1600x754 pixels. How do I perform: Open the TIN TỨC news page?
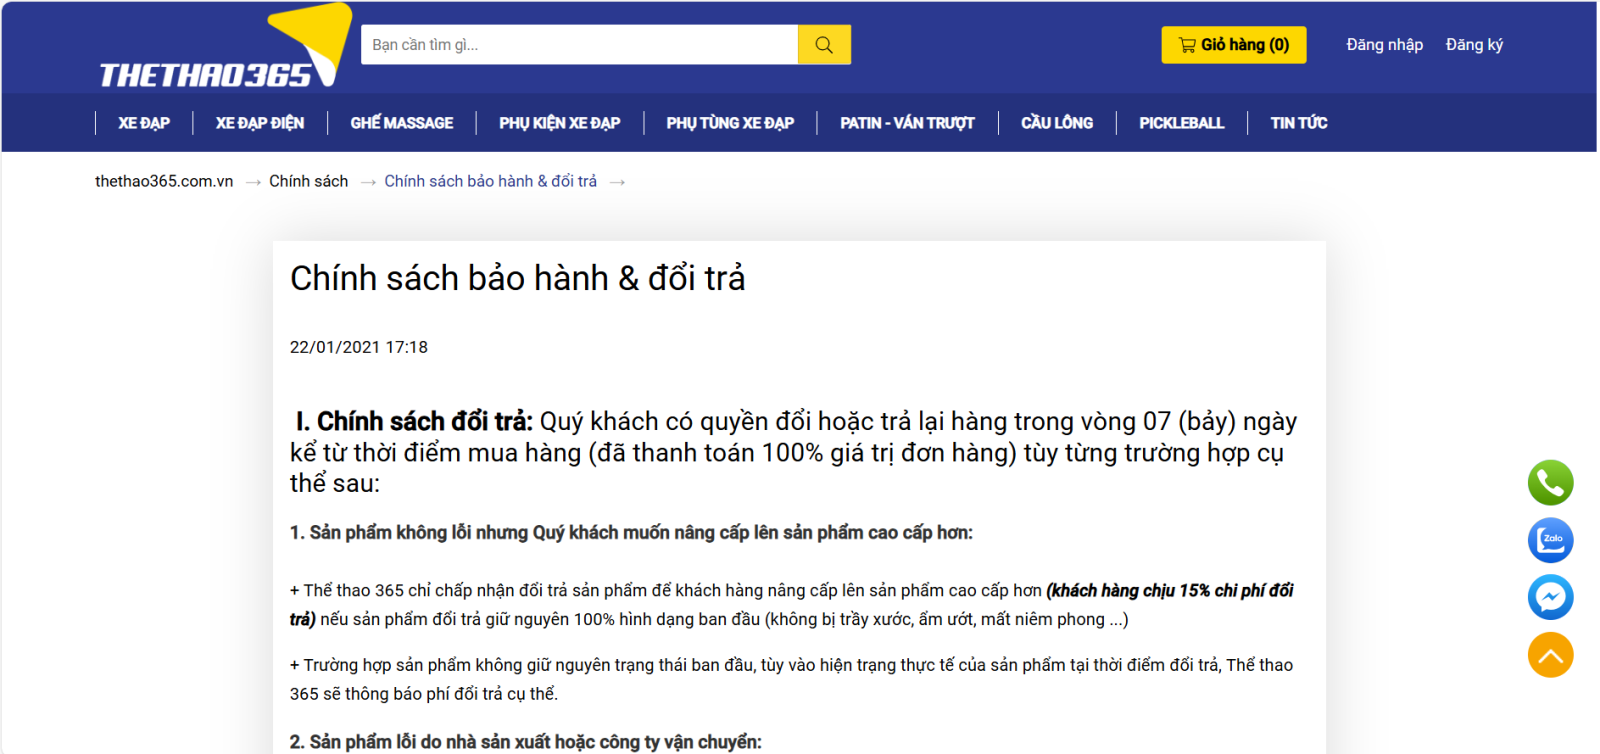[x=1298, y=123]
